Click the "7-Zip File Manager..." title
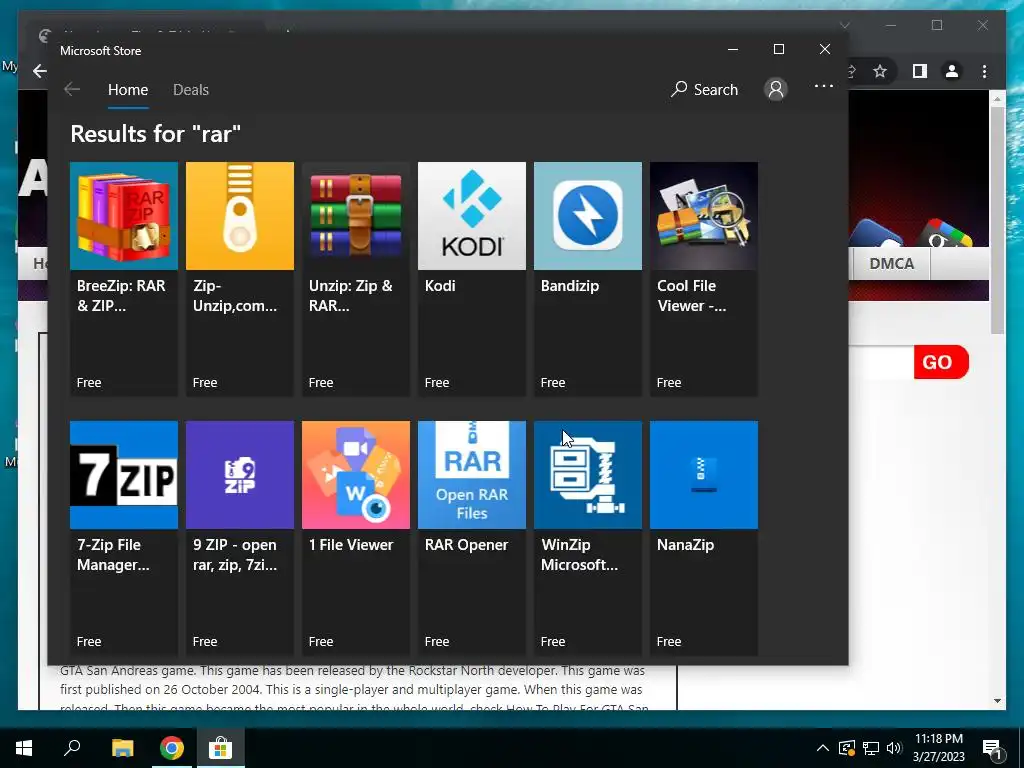The width and height of the screenshot is (1024, 768). click(x=113, y=555)
